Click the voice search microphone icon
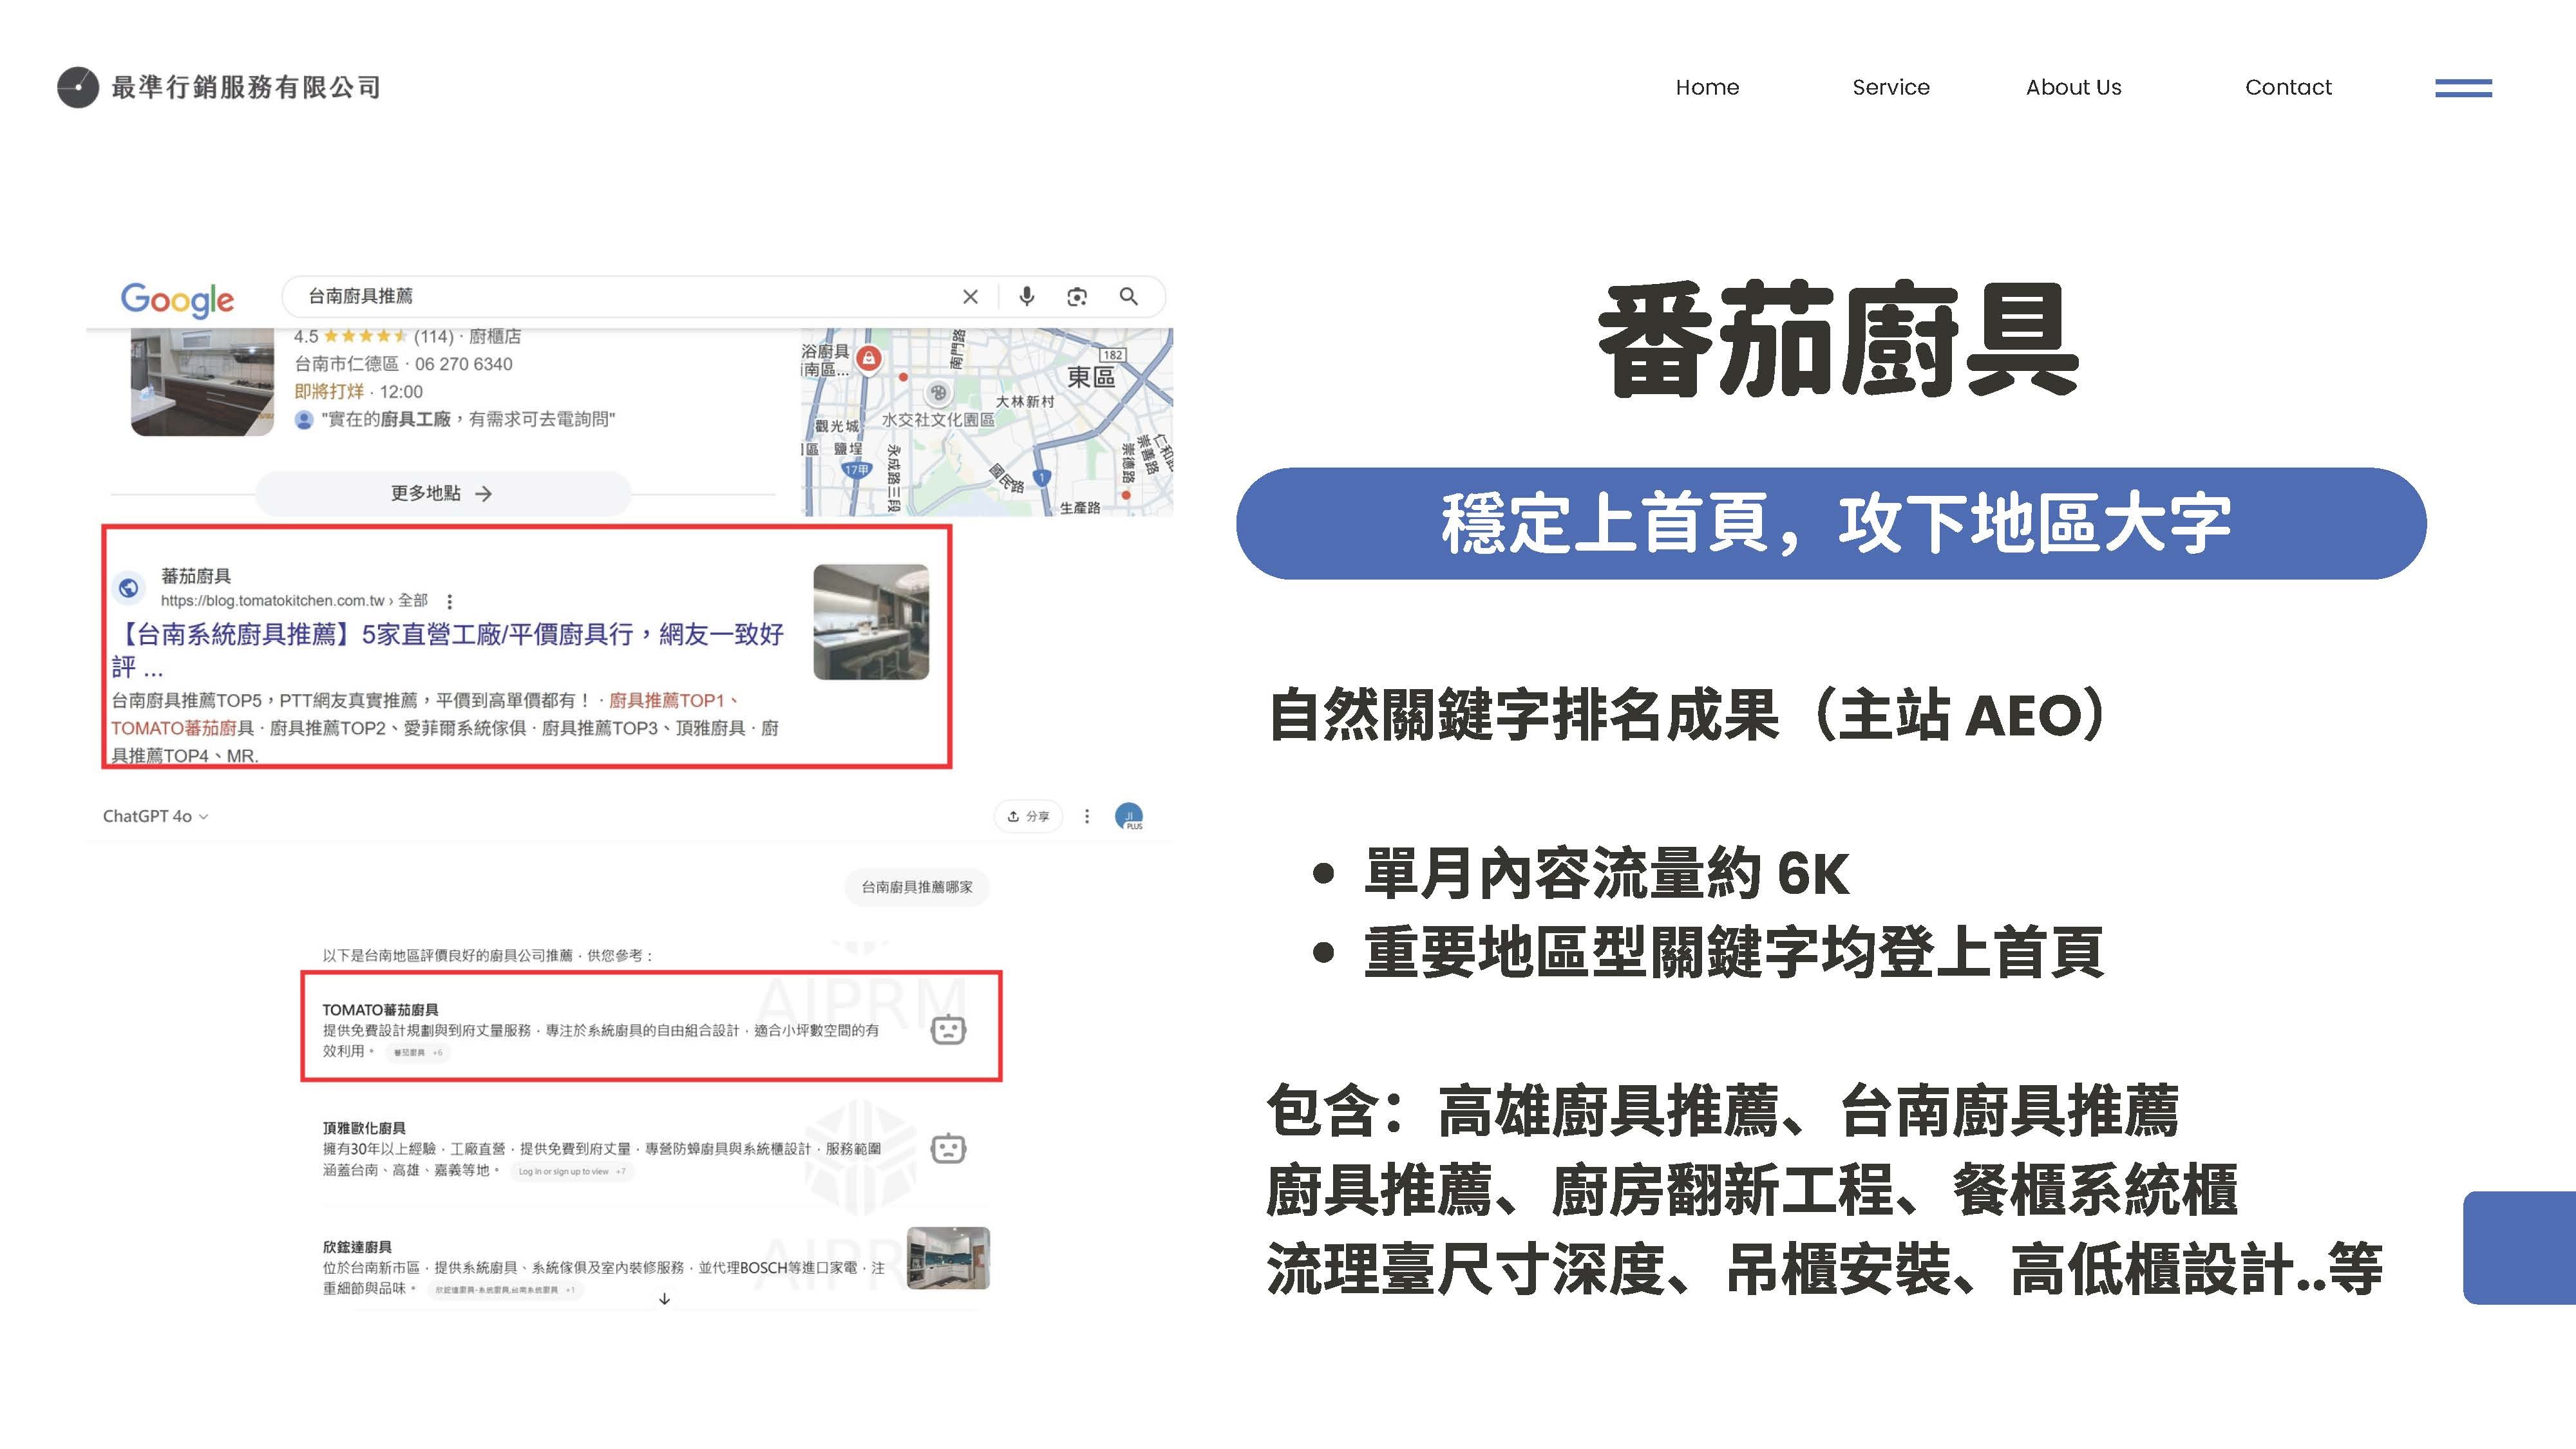The height and width of the screenshot is (1449, 2576). point(1026,297)
